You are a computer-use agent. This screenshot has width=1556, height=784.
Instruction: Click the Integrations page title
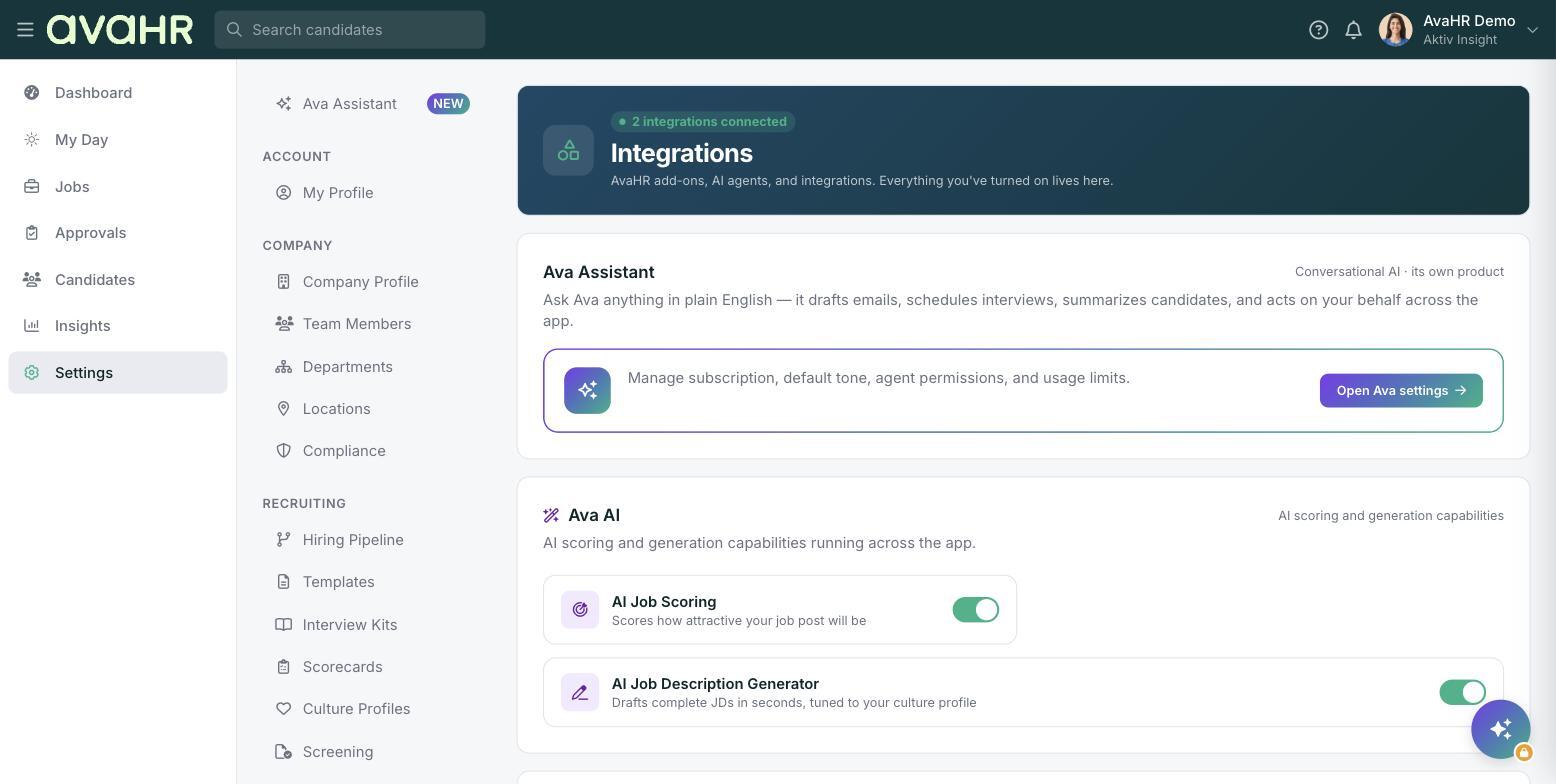coord(682,153)
